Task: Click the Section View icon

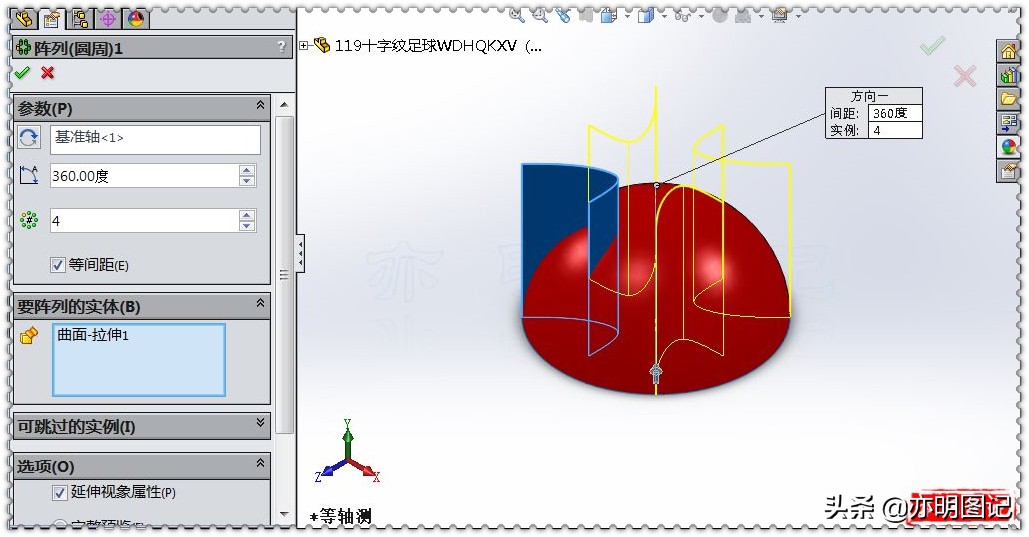Action: pyautogui.click(x=585, y=14)
